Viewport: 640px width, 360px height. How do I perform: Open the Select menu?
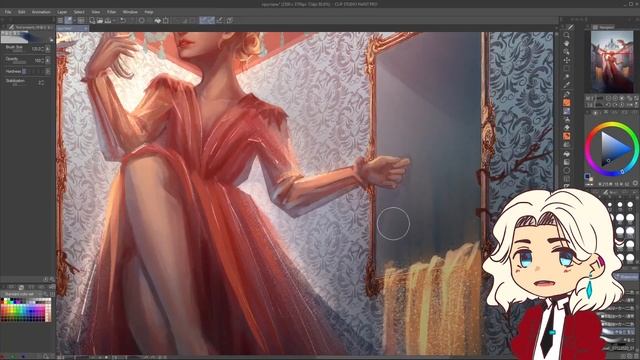79,12
